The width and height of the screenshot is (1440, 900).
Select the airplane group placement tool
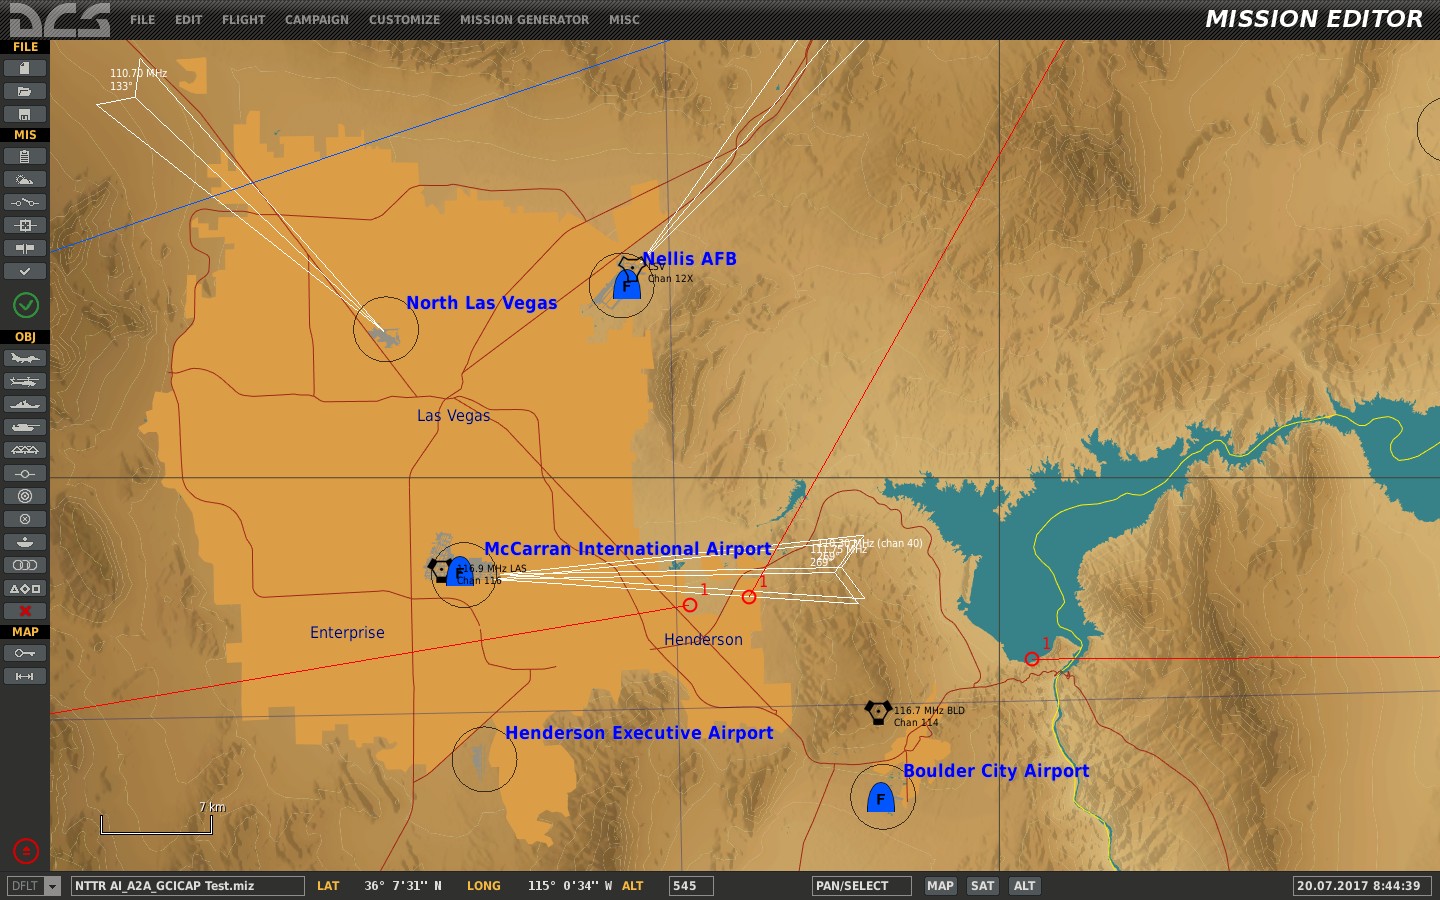(25, 359)
